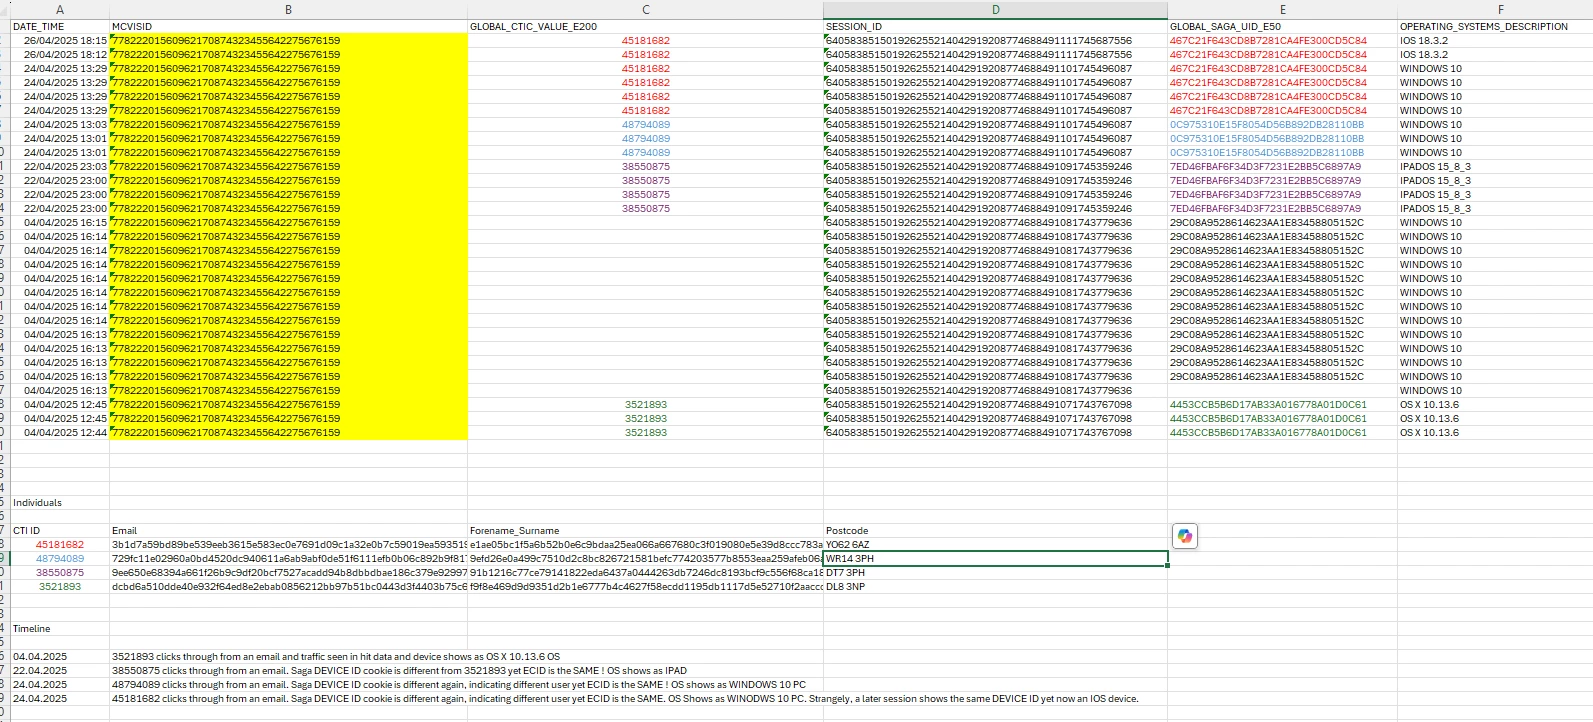Click email hash starting 9ee650e6
This screenshot has height=722, width=1593.
pos(288,573)
